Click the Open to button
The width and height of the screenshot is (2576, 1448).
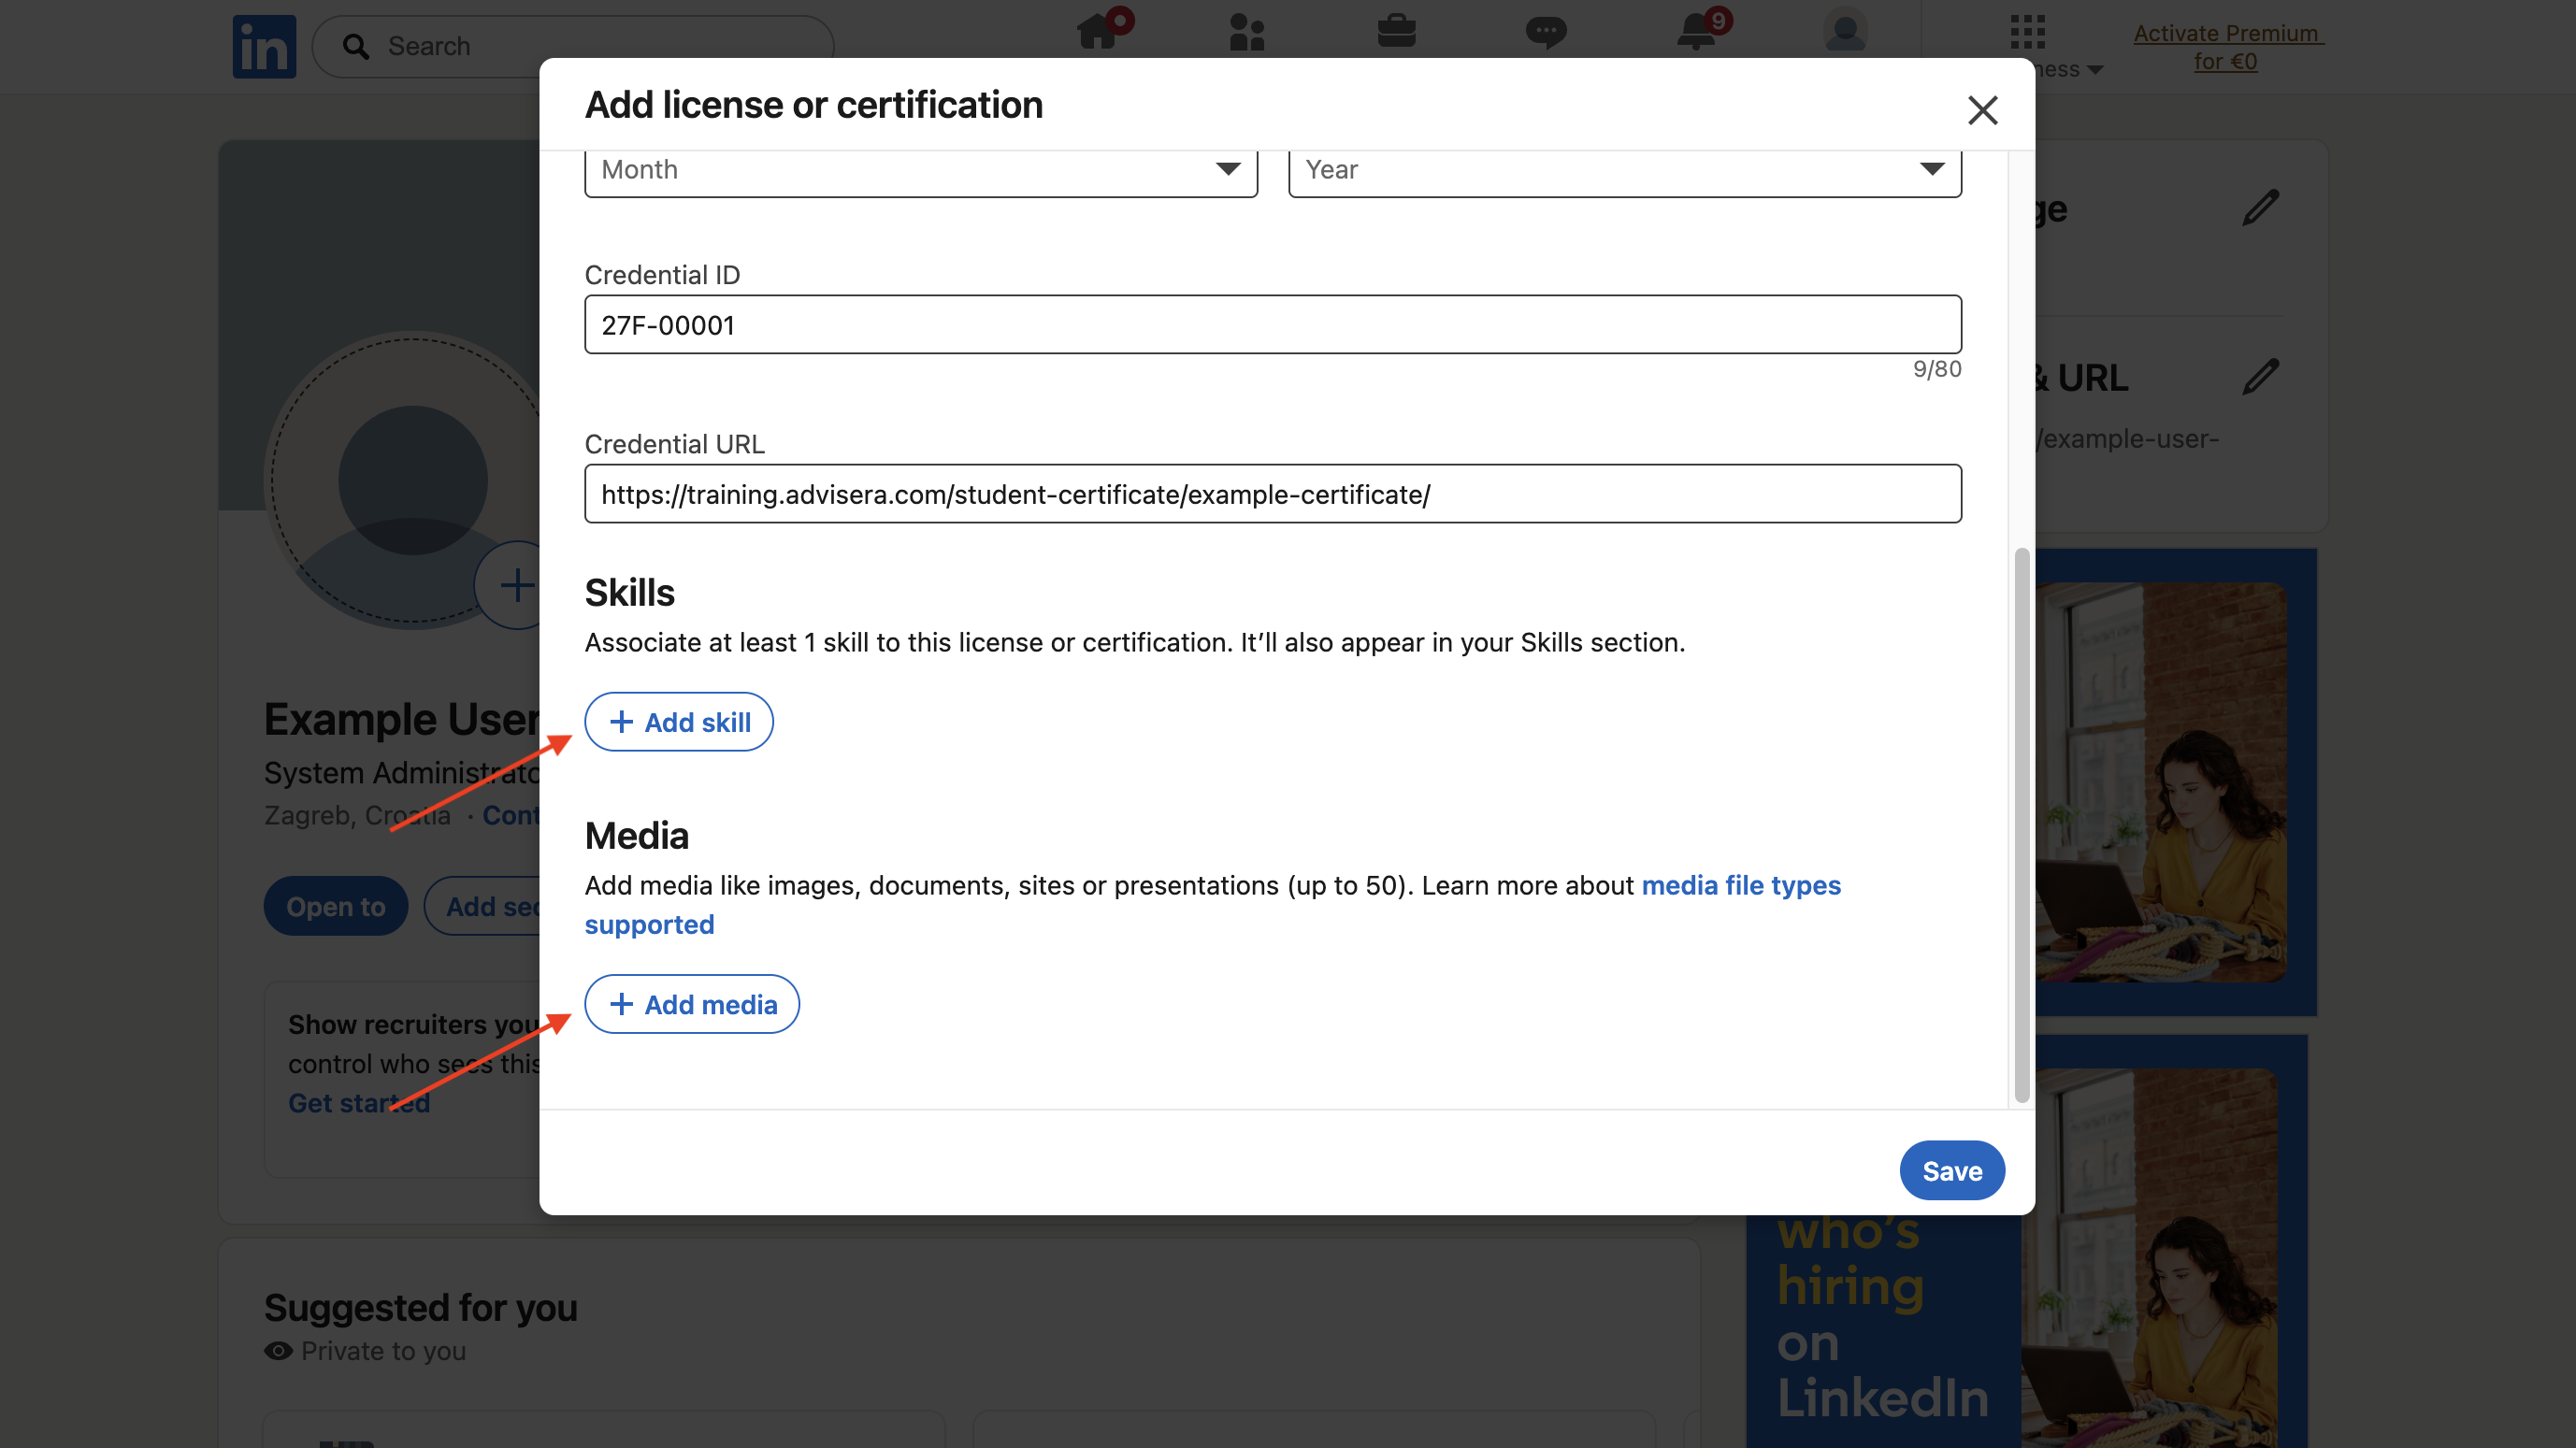[336, 906]
